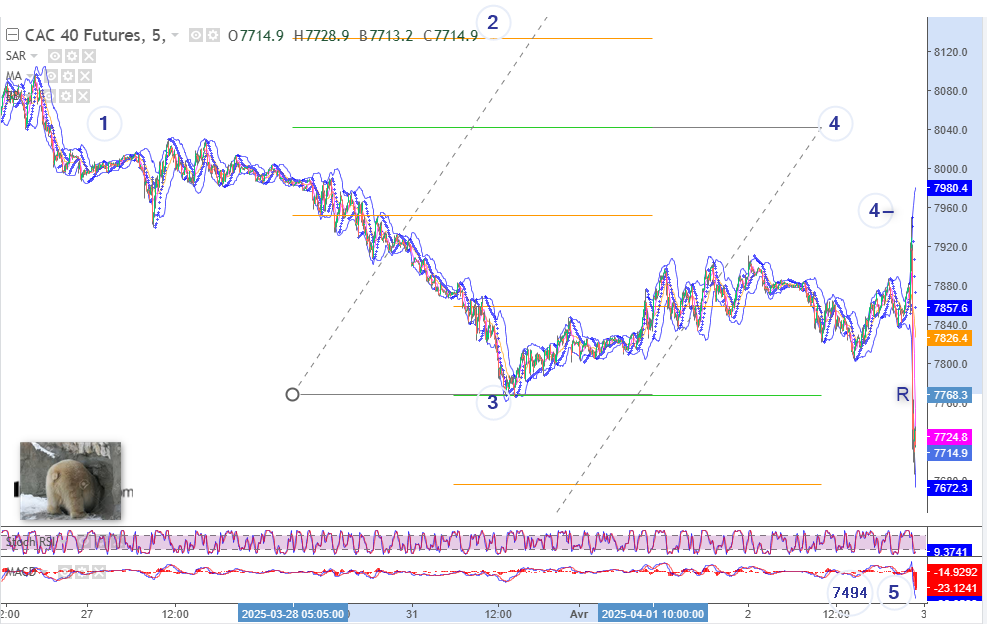Click the 27 date label on time axis

[87, 614]
